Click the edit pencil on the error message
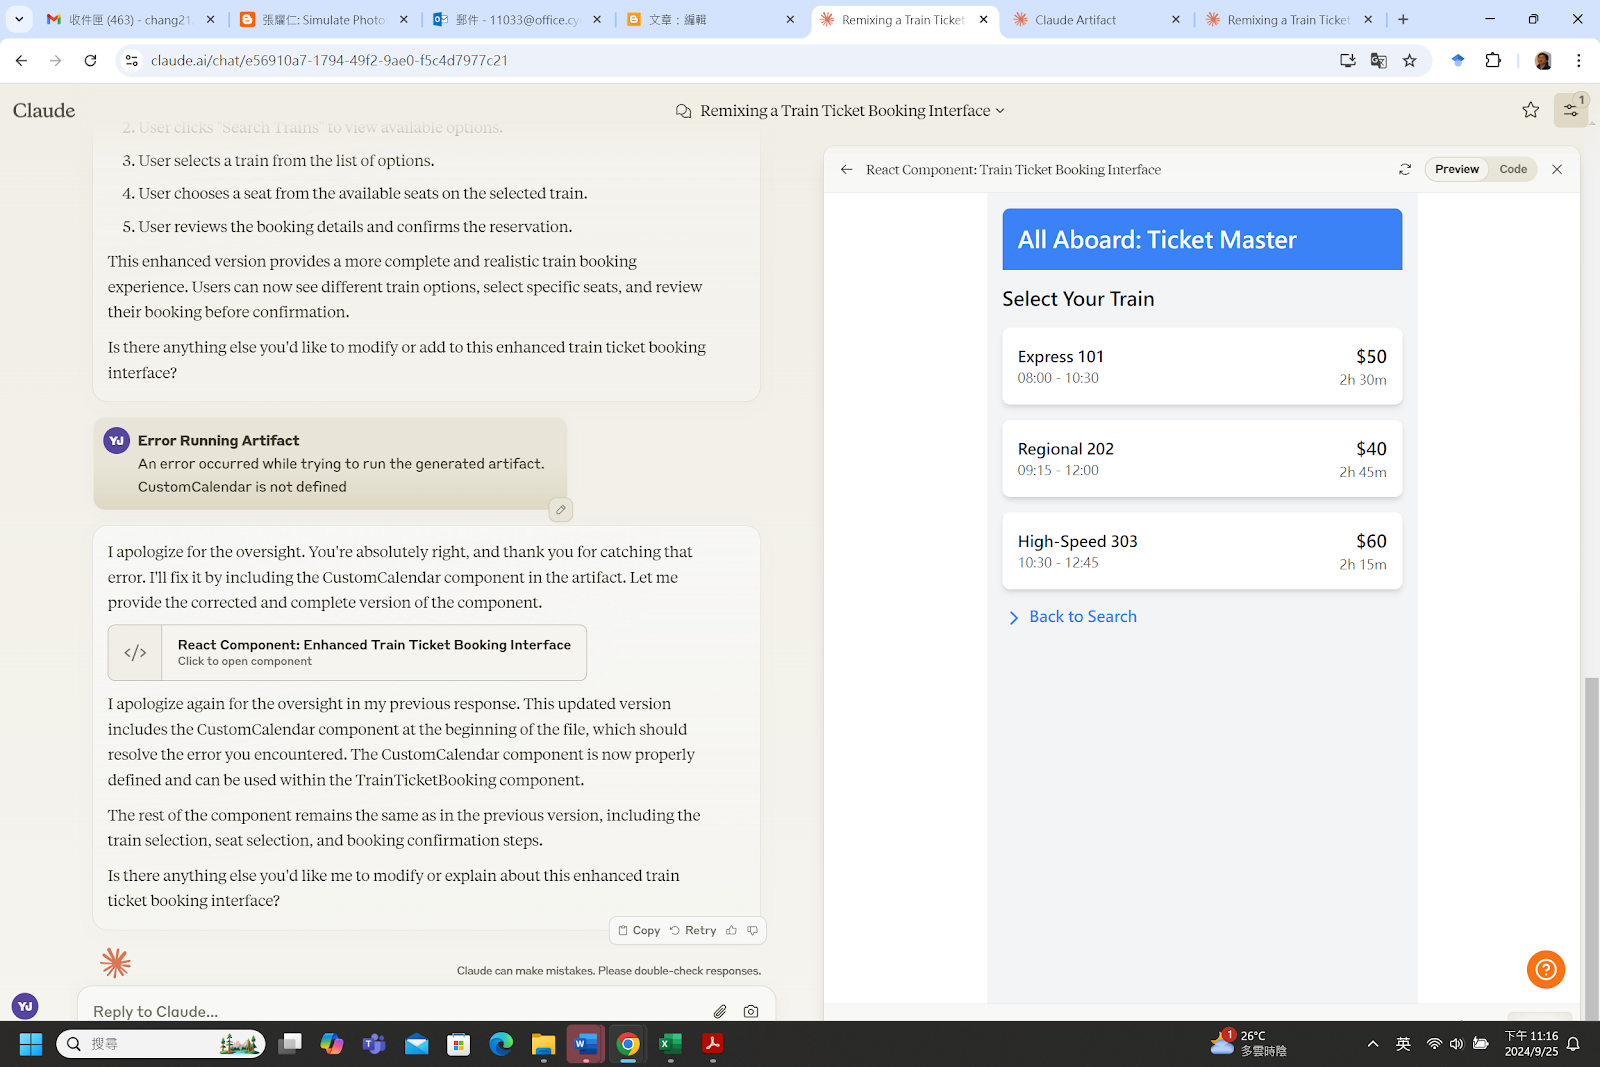 coord(561,510)
